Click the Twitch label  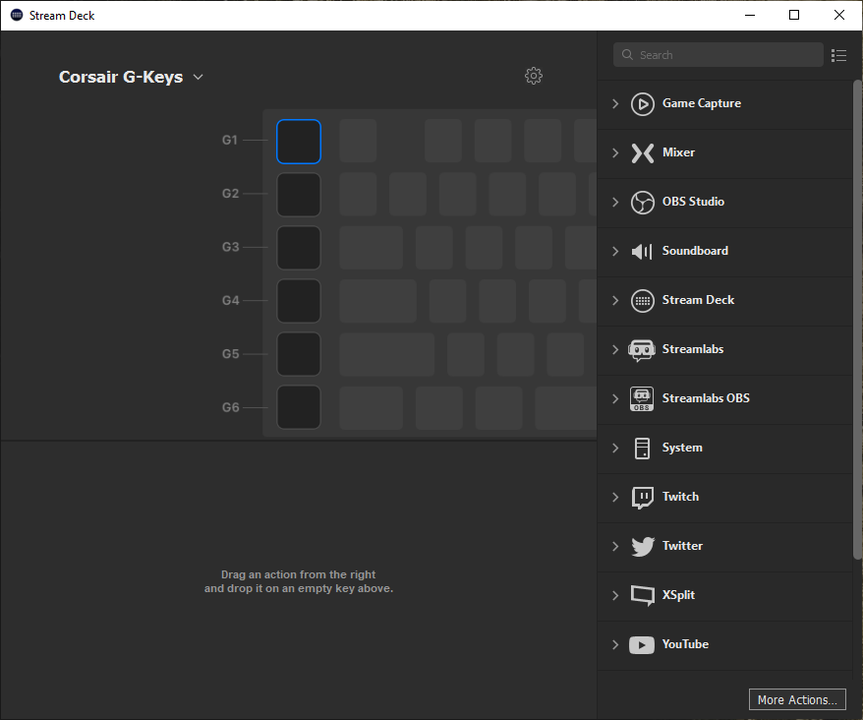pos(680,497)
